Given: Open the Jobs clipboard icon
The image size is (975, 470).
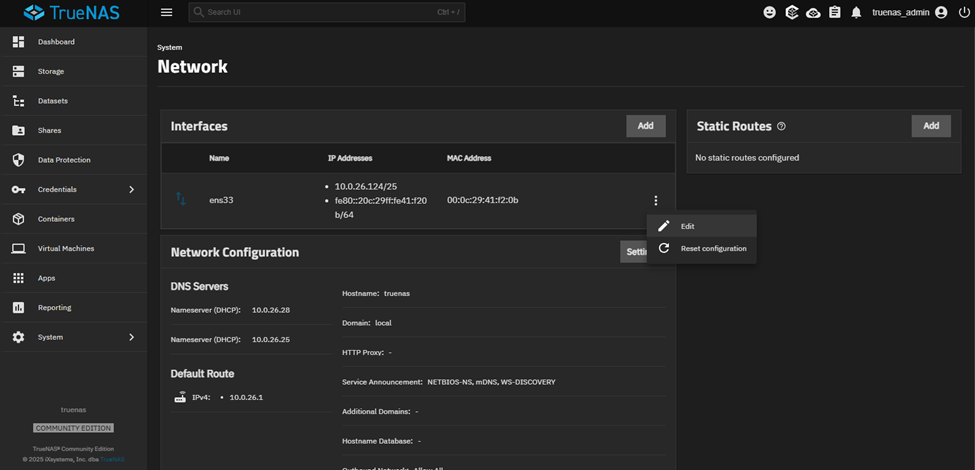Looking at the screenshot, I should click(x=835, y=13).
